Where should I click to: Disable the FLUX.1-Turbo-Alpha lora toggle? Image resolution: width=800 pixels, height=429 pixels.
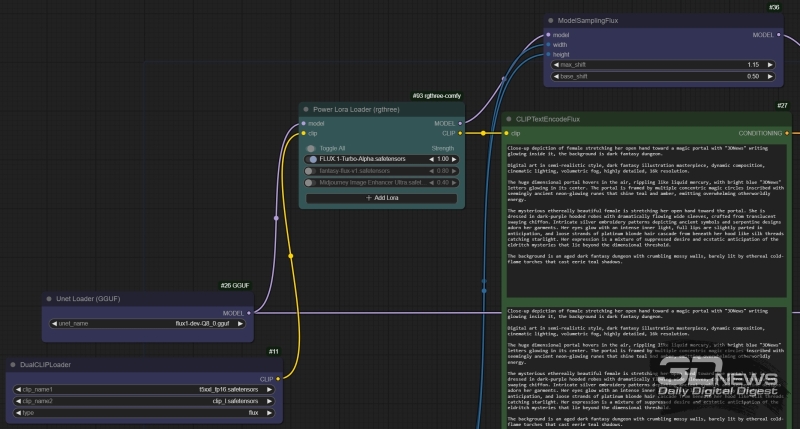pos(312,158)
